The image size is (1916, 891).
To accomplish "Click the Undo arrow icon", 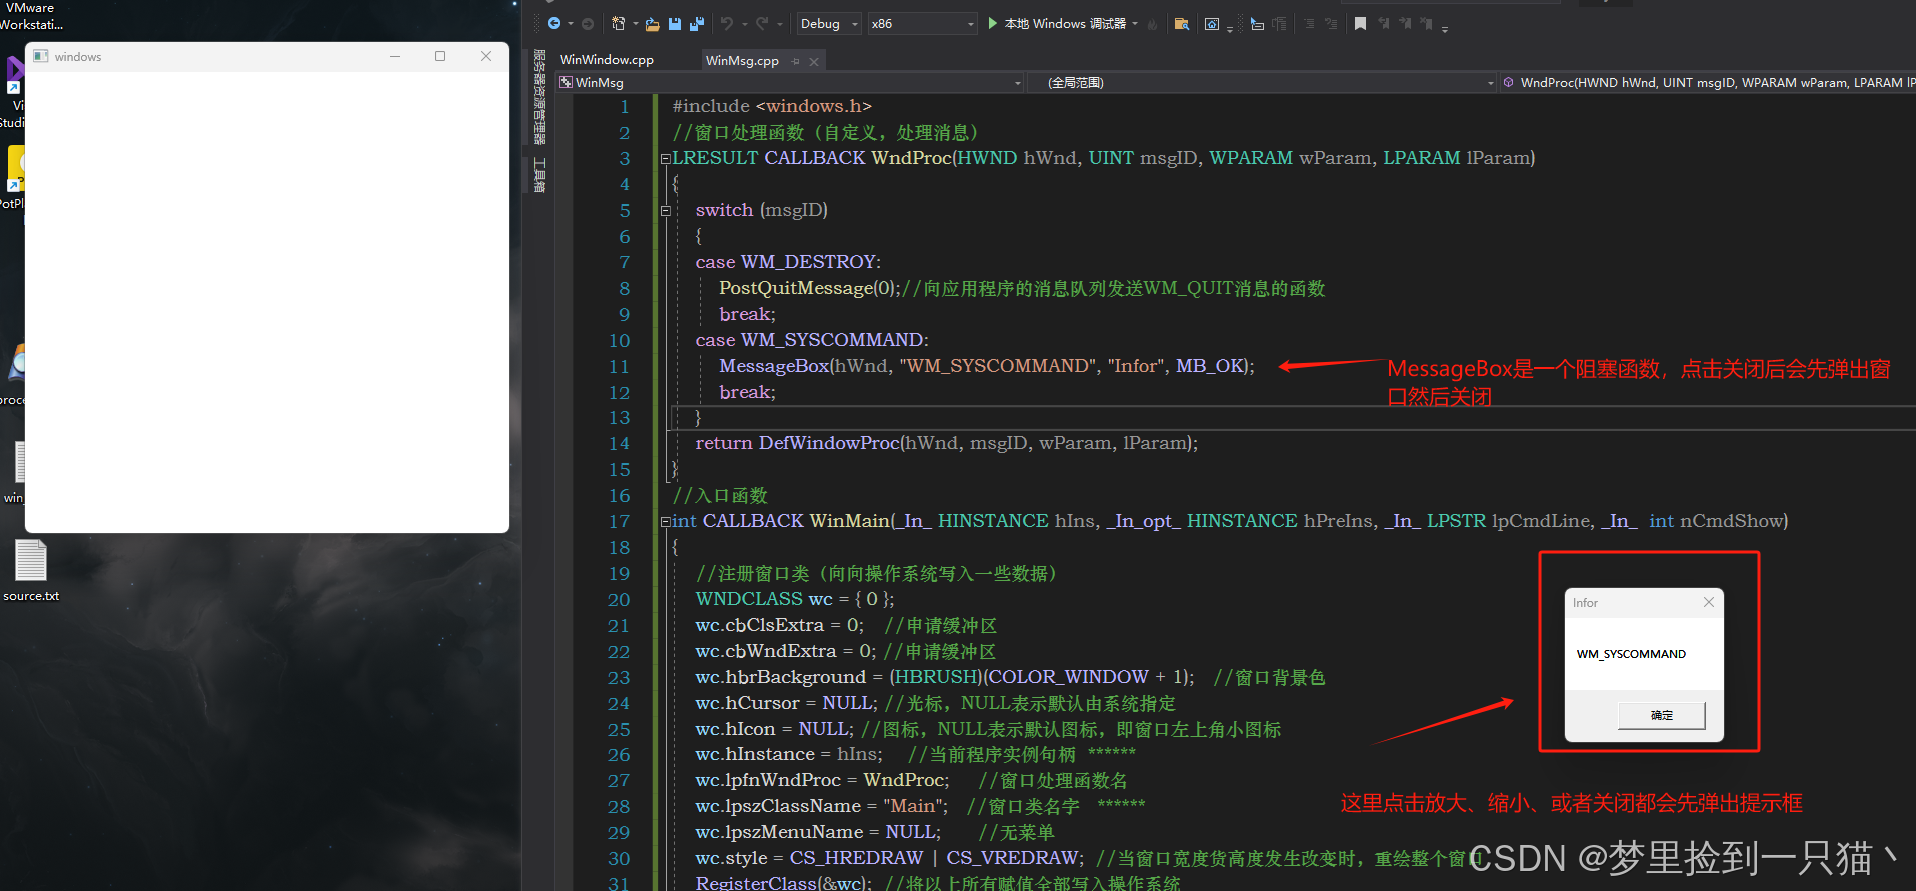I will pos(727,23).
